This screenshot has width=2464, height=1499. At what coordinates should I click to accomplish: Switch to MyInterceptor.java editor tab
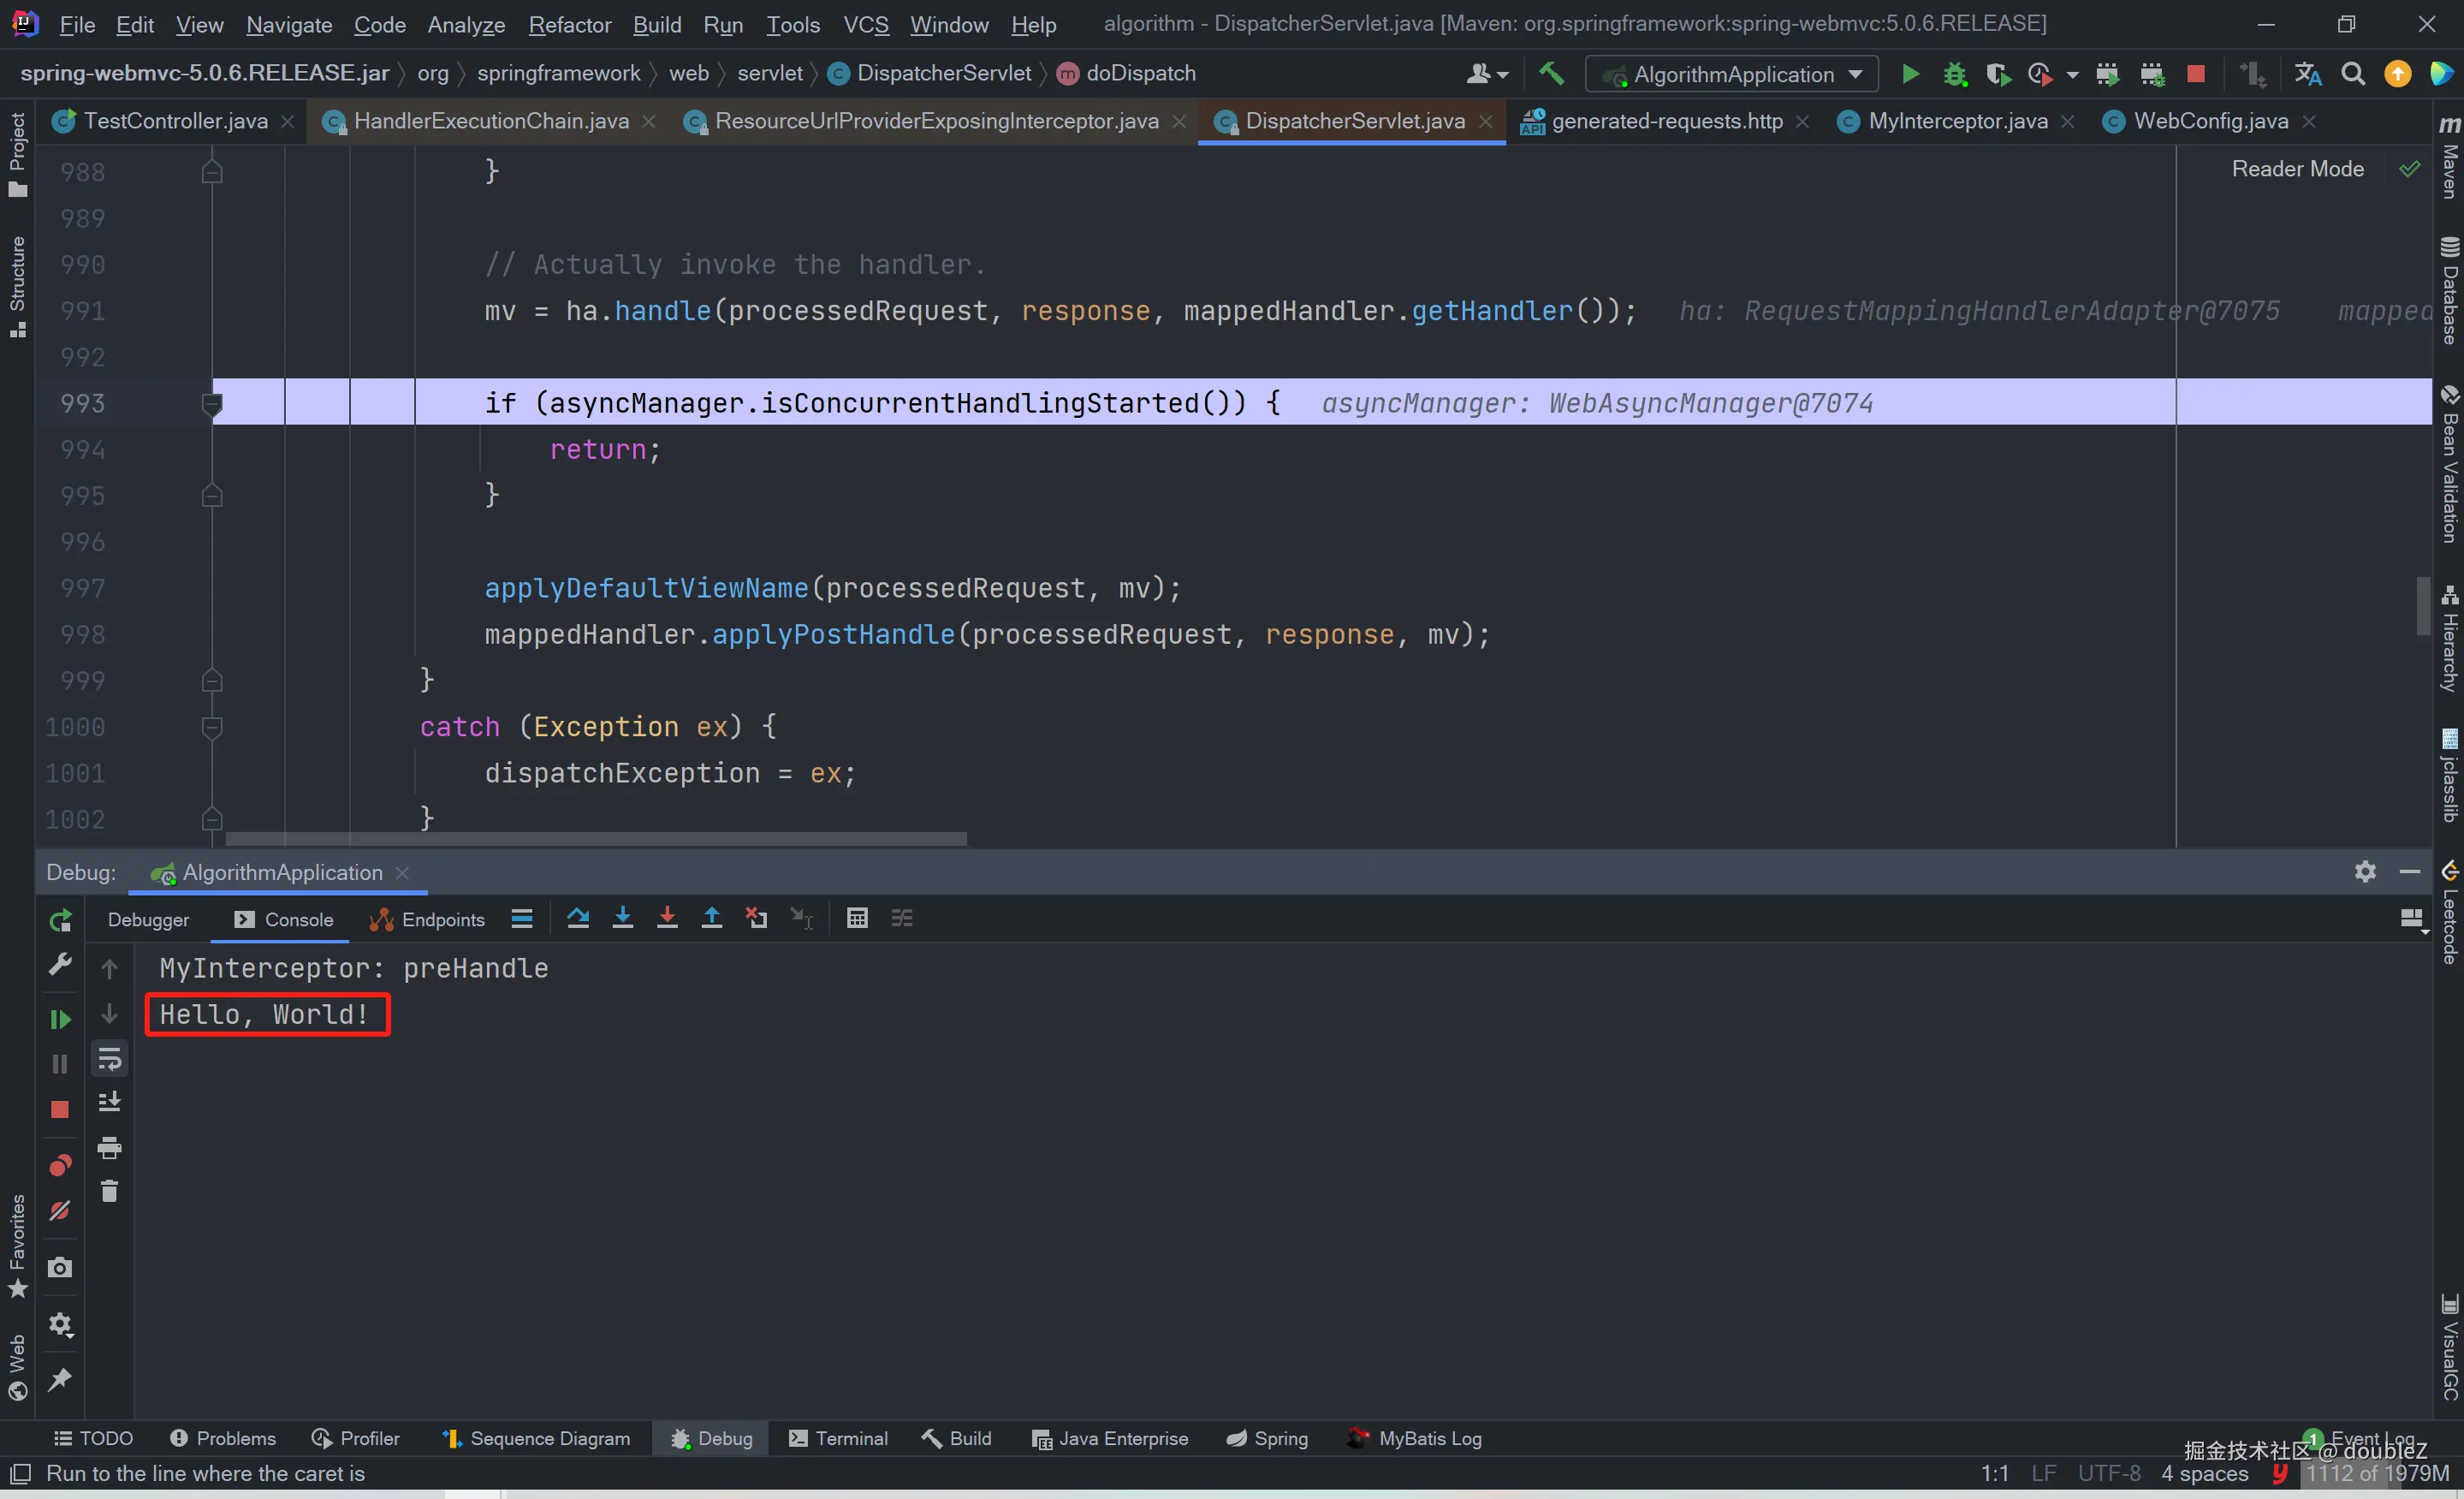click(1956, 121)
